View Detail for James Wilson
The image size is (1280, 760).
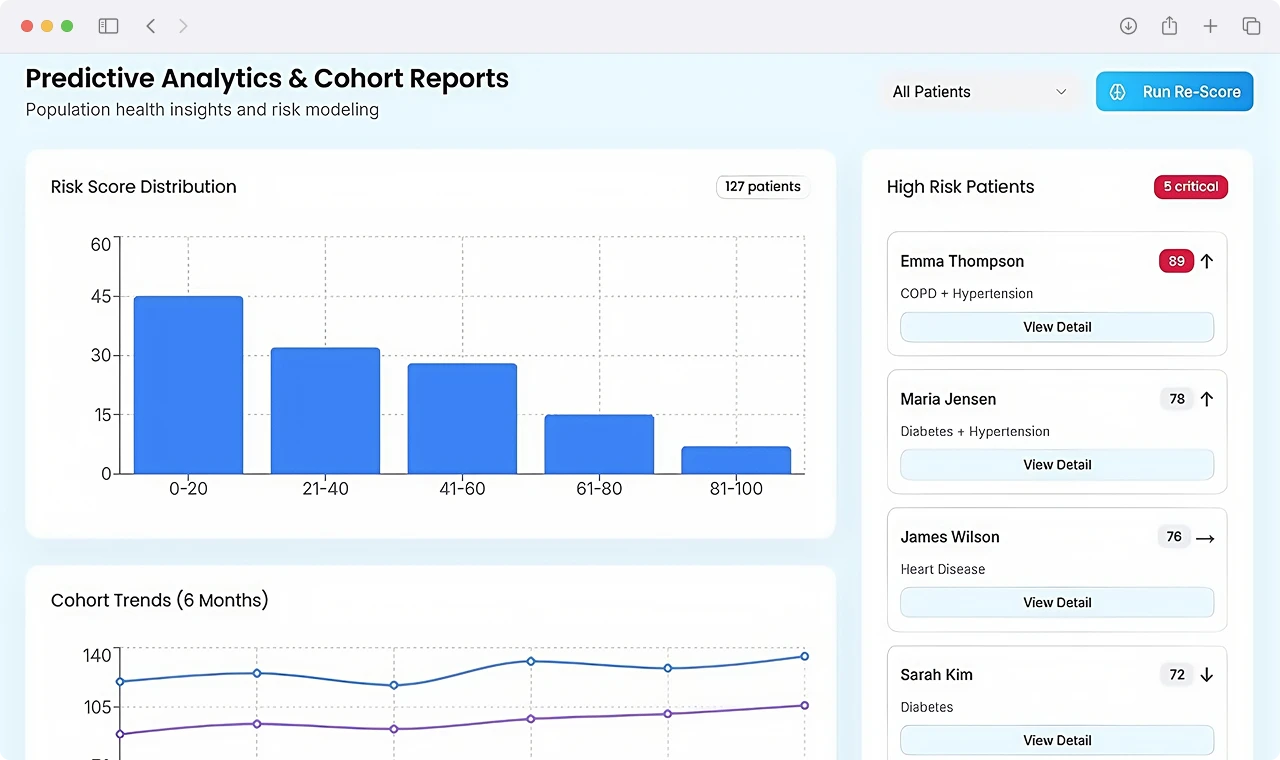(1057, 603)
